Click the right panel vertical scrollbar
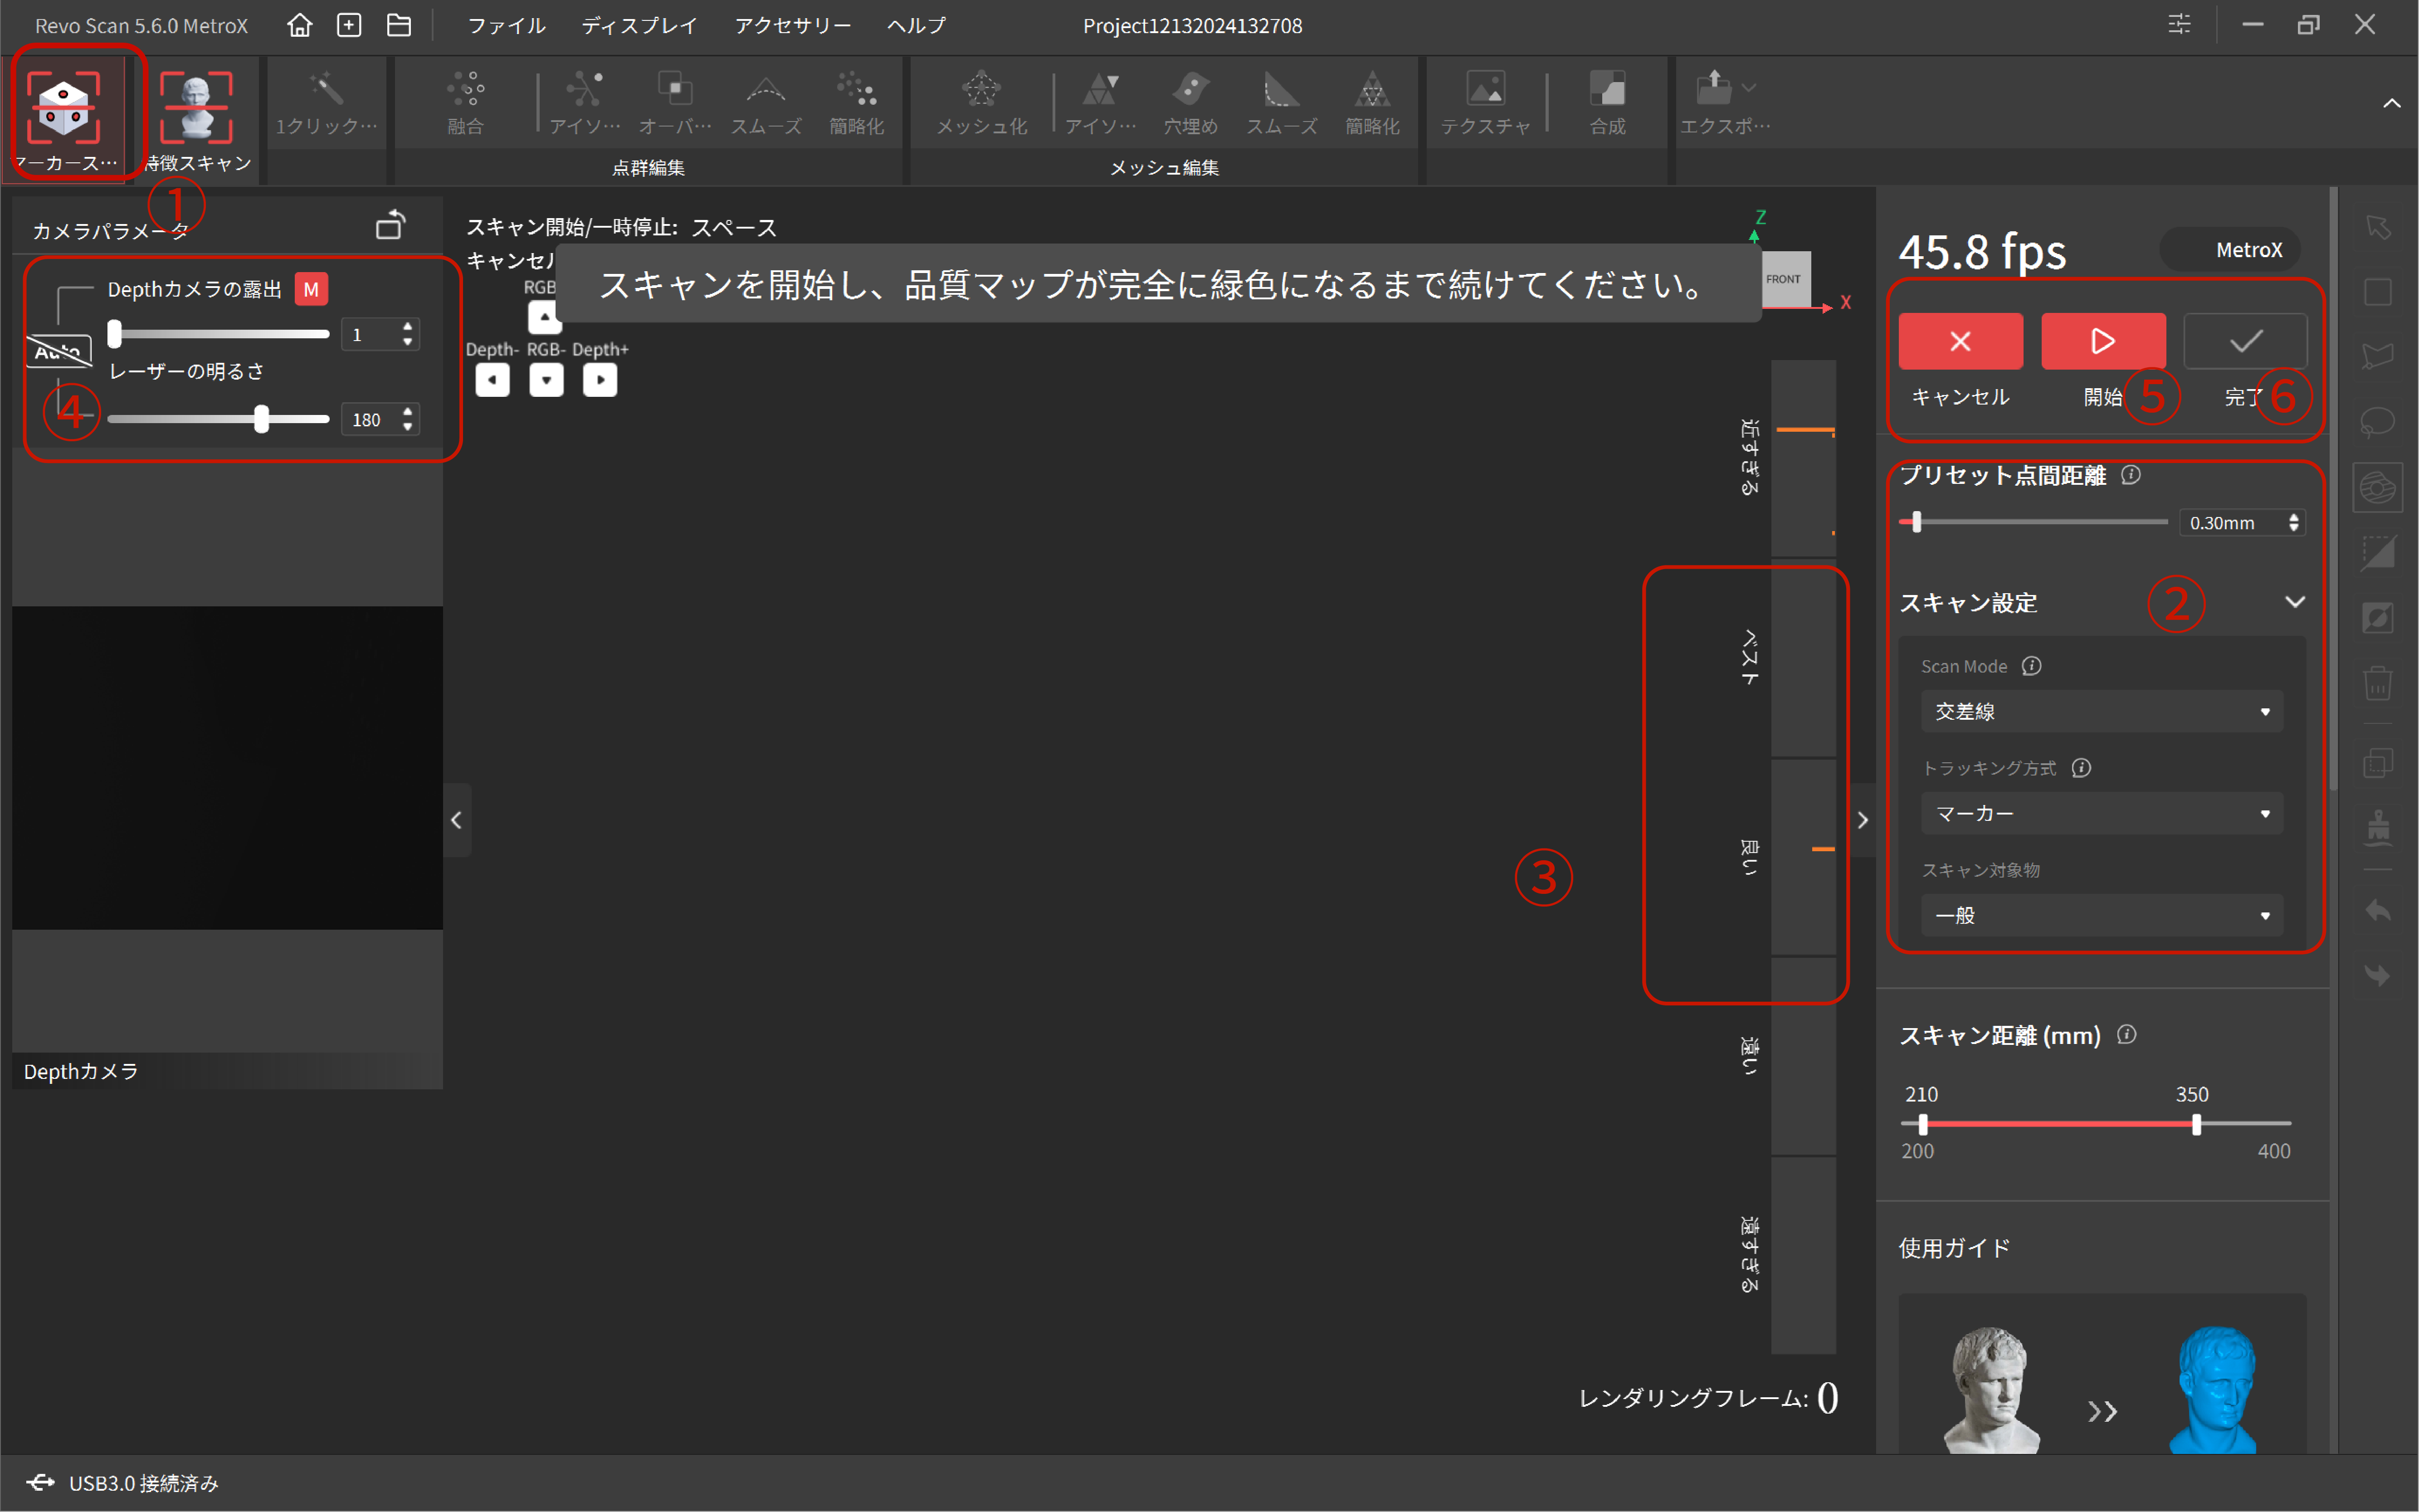Image resolution: width=2419 pixels, height=1512 pixels. pos(2334,490)
